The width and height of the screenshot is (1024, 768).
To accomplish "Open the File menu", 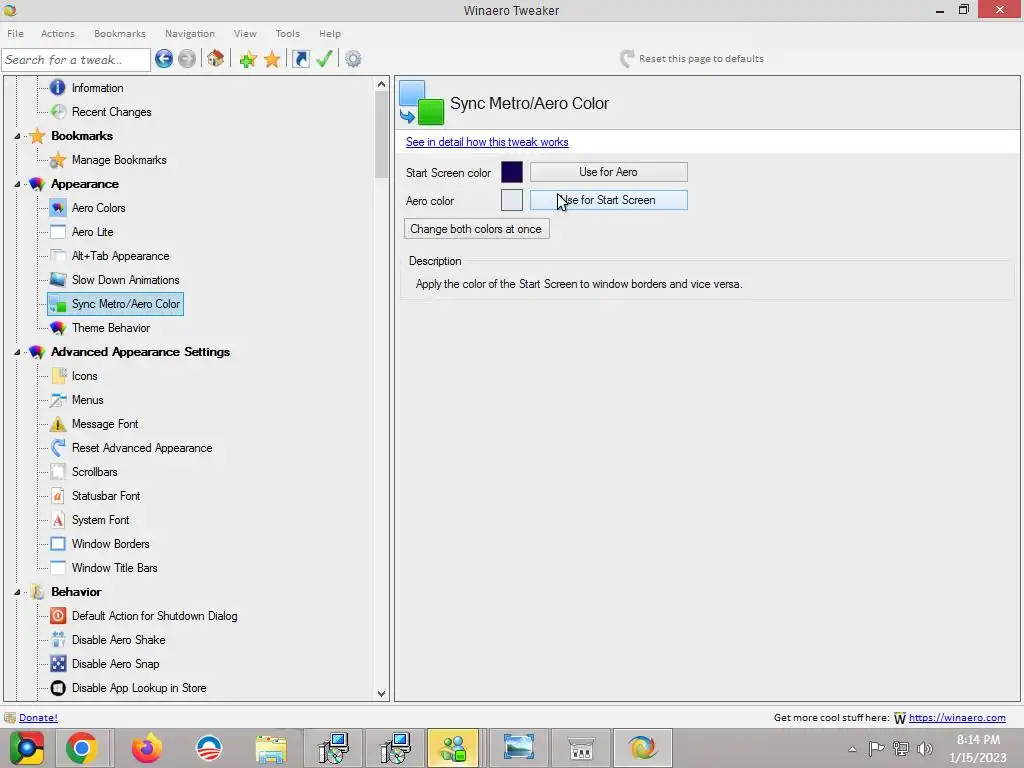I will pos(16,33).
